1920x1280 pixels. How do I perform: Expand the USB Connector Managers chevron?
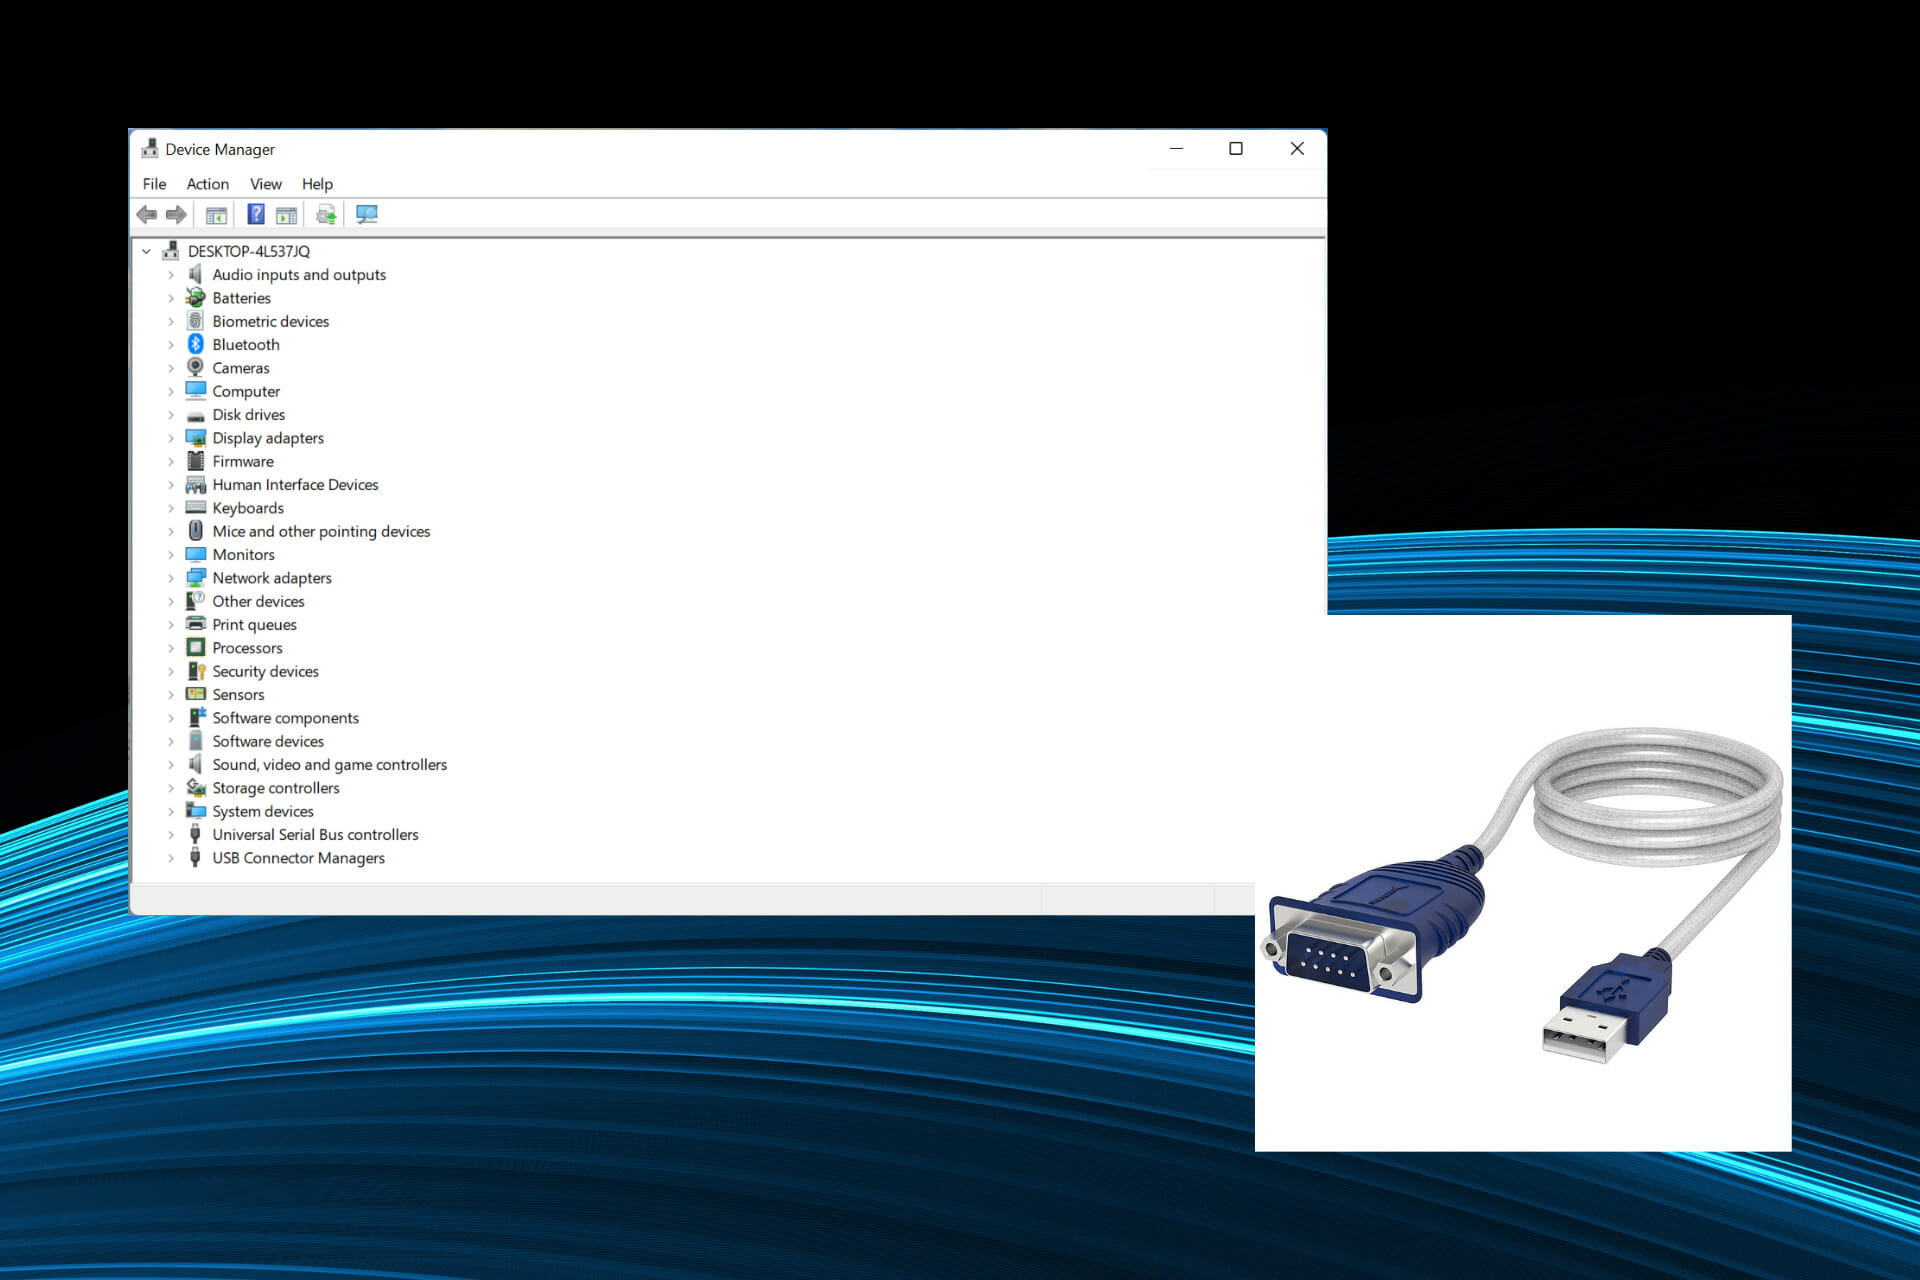coord(171,857)
